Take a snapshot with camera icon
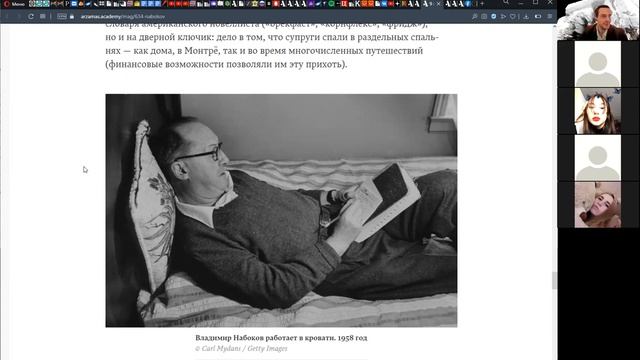Screen dimensions: 640x360 click(x=484, y=16)
